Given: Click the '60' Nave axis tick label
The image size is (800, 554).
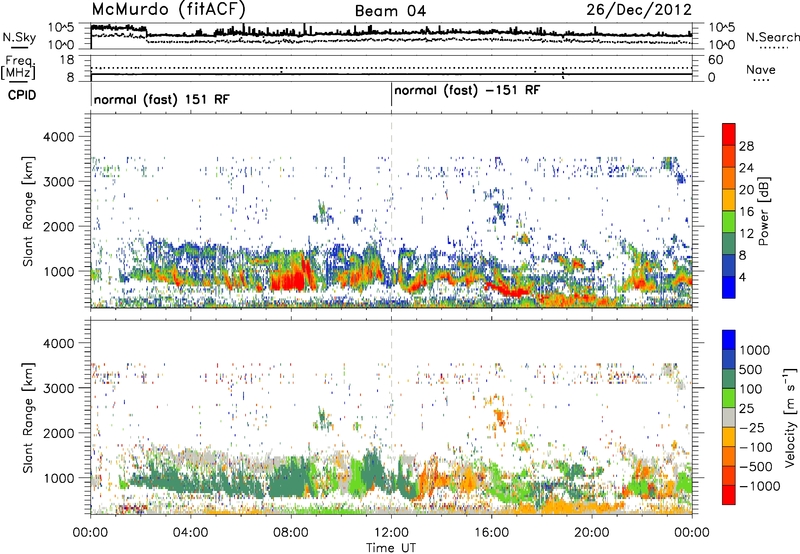Looking at the screenshot, I should click(716, 60).
